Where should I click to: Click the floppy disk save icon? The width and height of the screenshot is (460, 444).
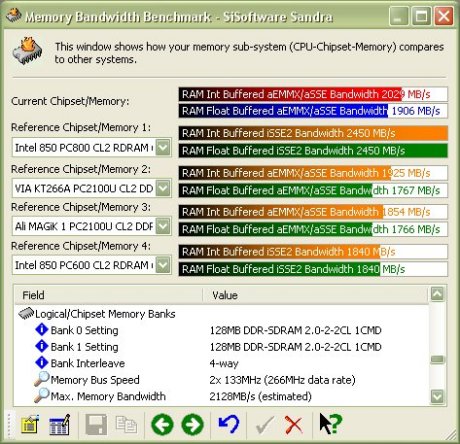[96, 424]
